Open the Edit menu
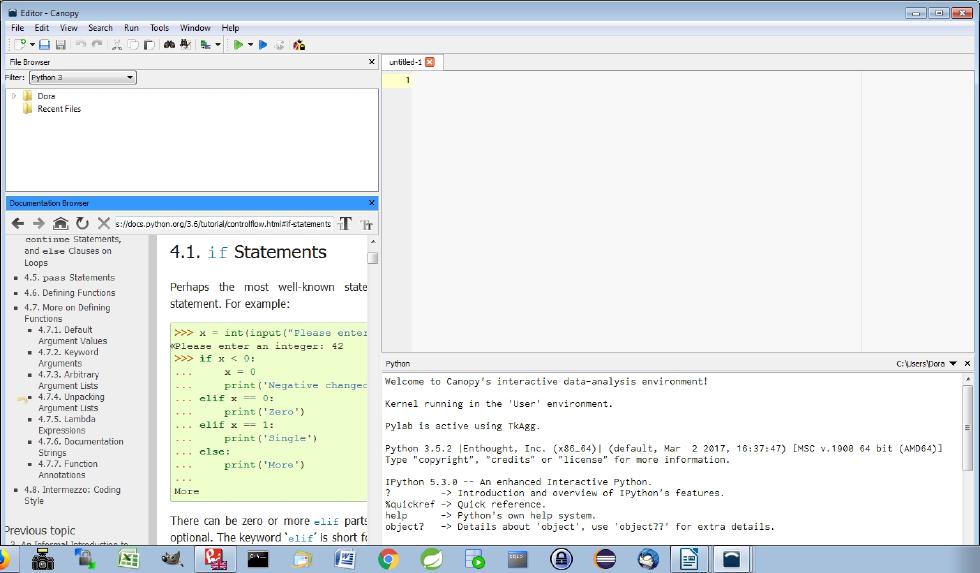 [x=42, y=27]
